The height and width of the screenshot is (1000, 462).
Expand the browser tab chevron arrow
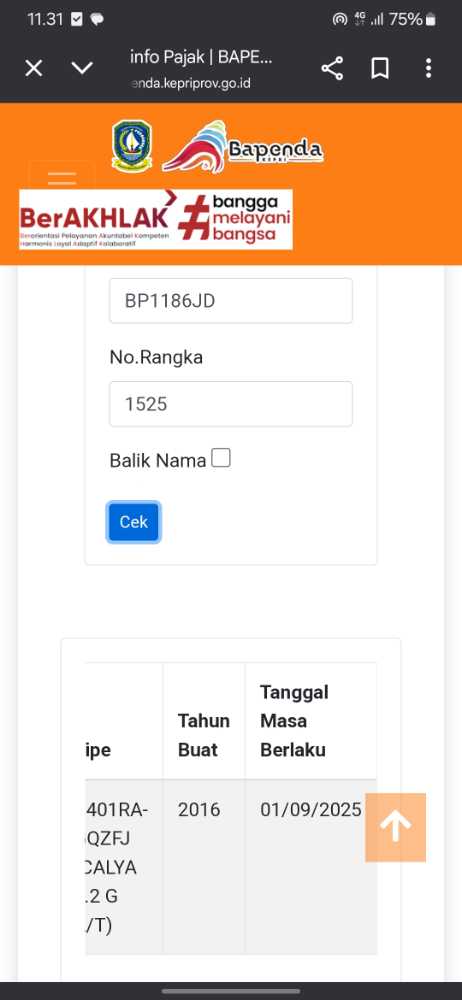click(x=82, y=68)
